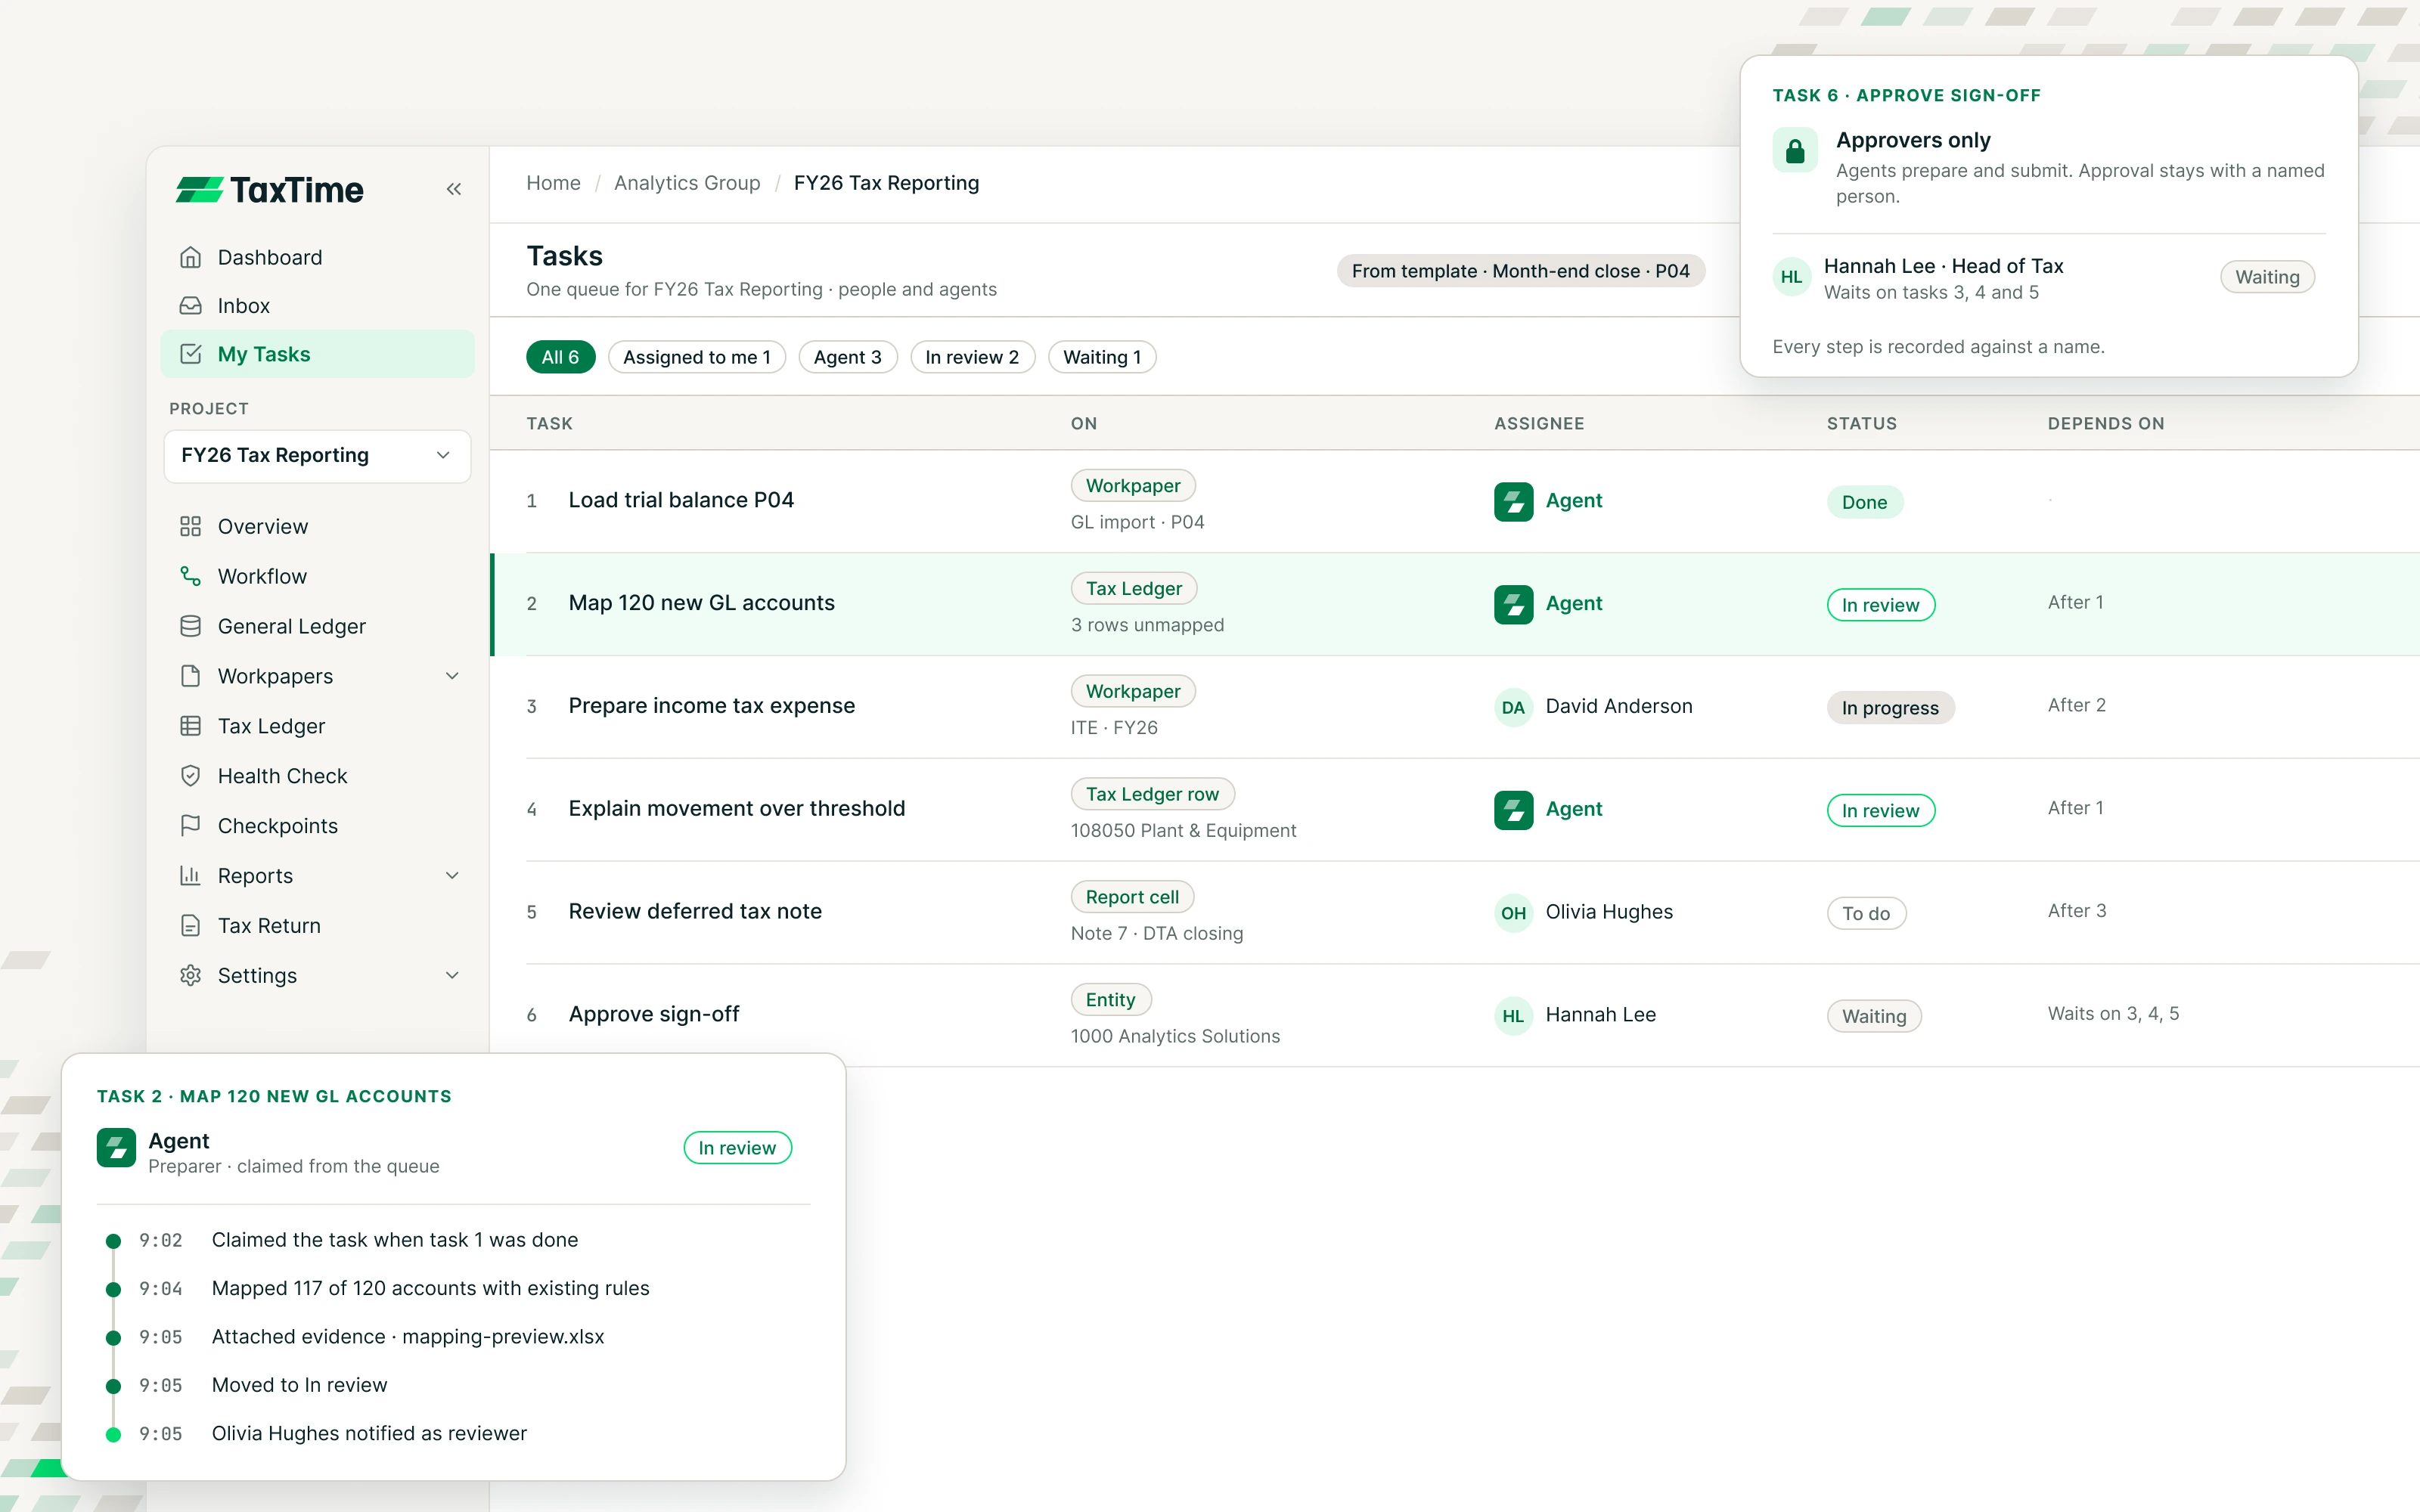Select the All 6 filter tab
The height and width of the screenshot is (1512, 2420).
[560, 357]
